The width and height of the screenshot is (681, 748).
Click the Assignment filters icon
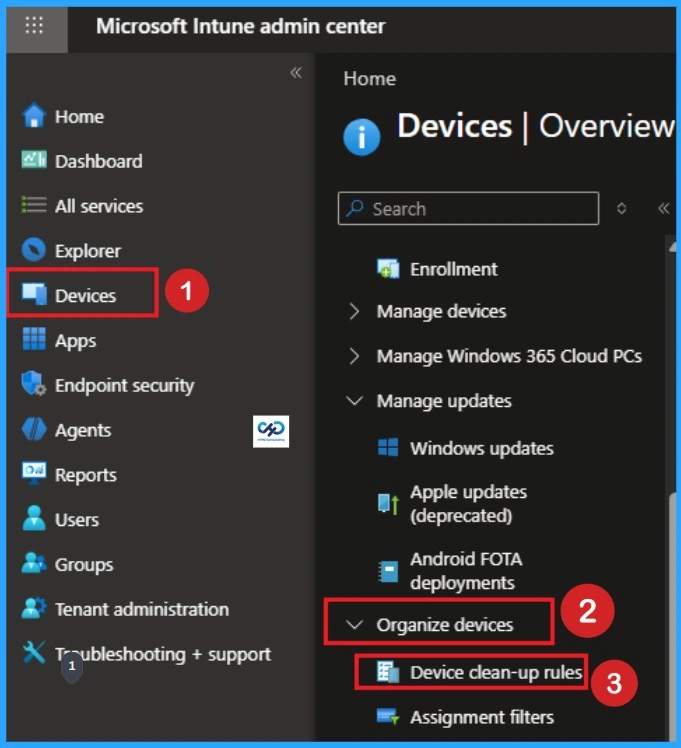(388, 717)
